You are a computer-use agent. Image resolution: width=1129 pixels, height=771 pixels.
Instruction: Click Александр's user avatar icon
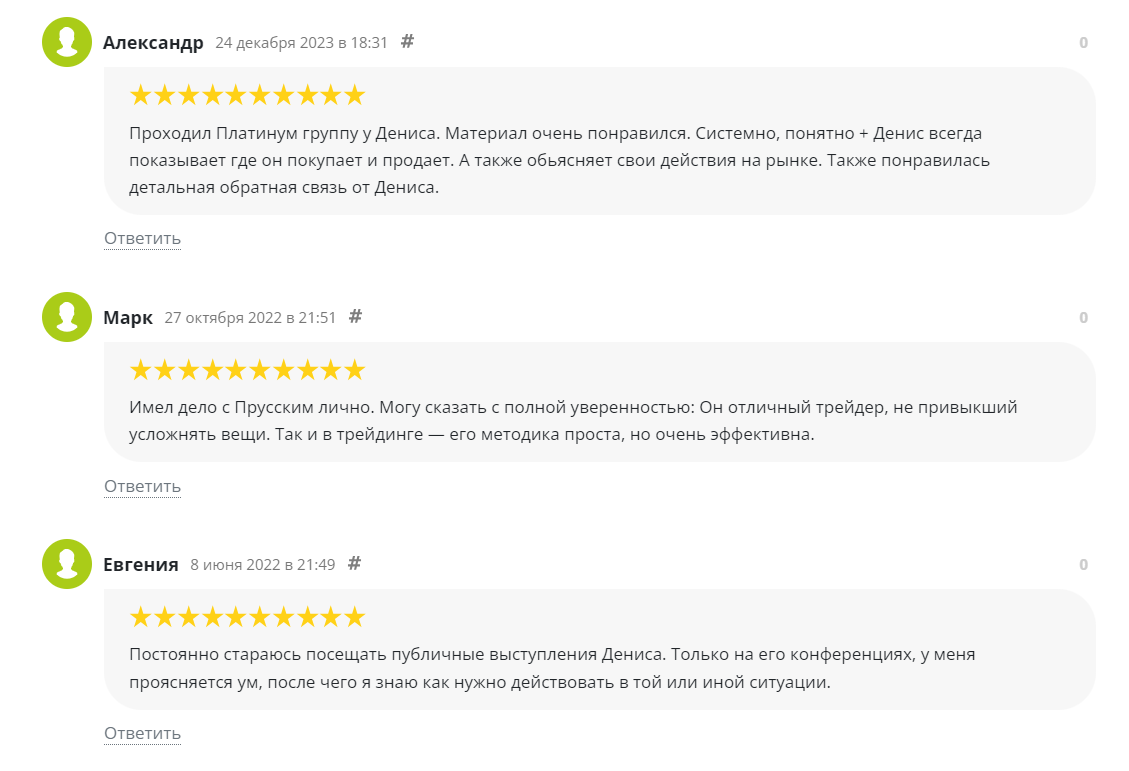point(67,42)
